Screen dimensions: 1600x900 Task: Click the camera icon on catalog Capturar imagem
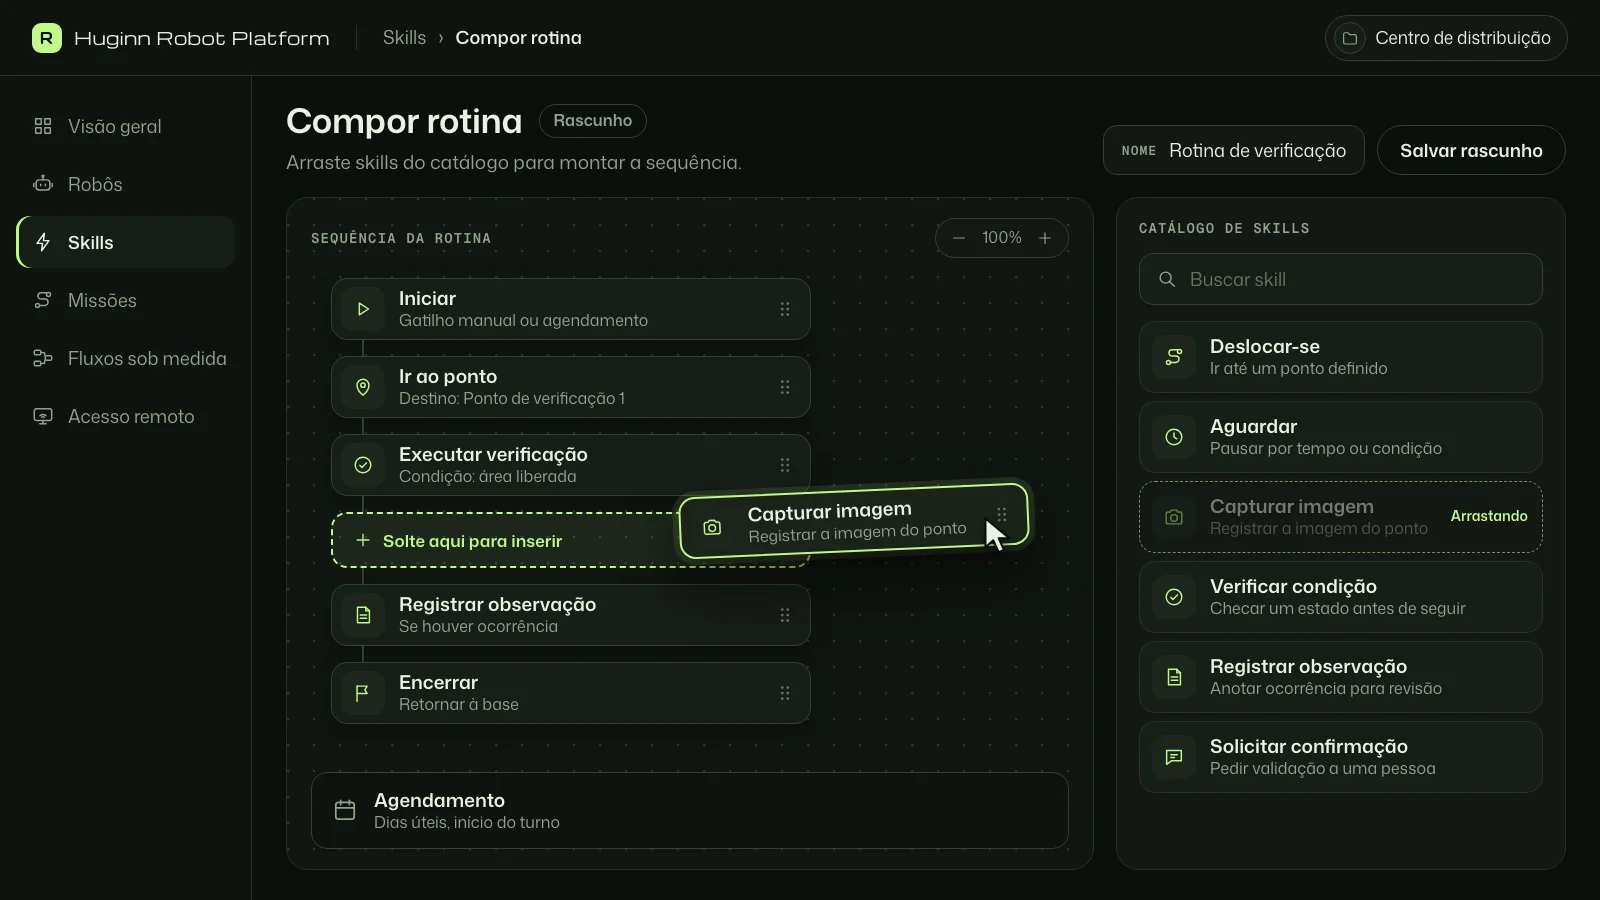pyautogui.click(x=1174, y=517)
